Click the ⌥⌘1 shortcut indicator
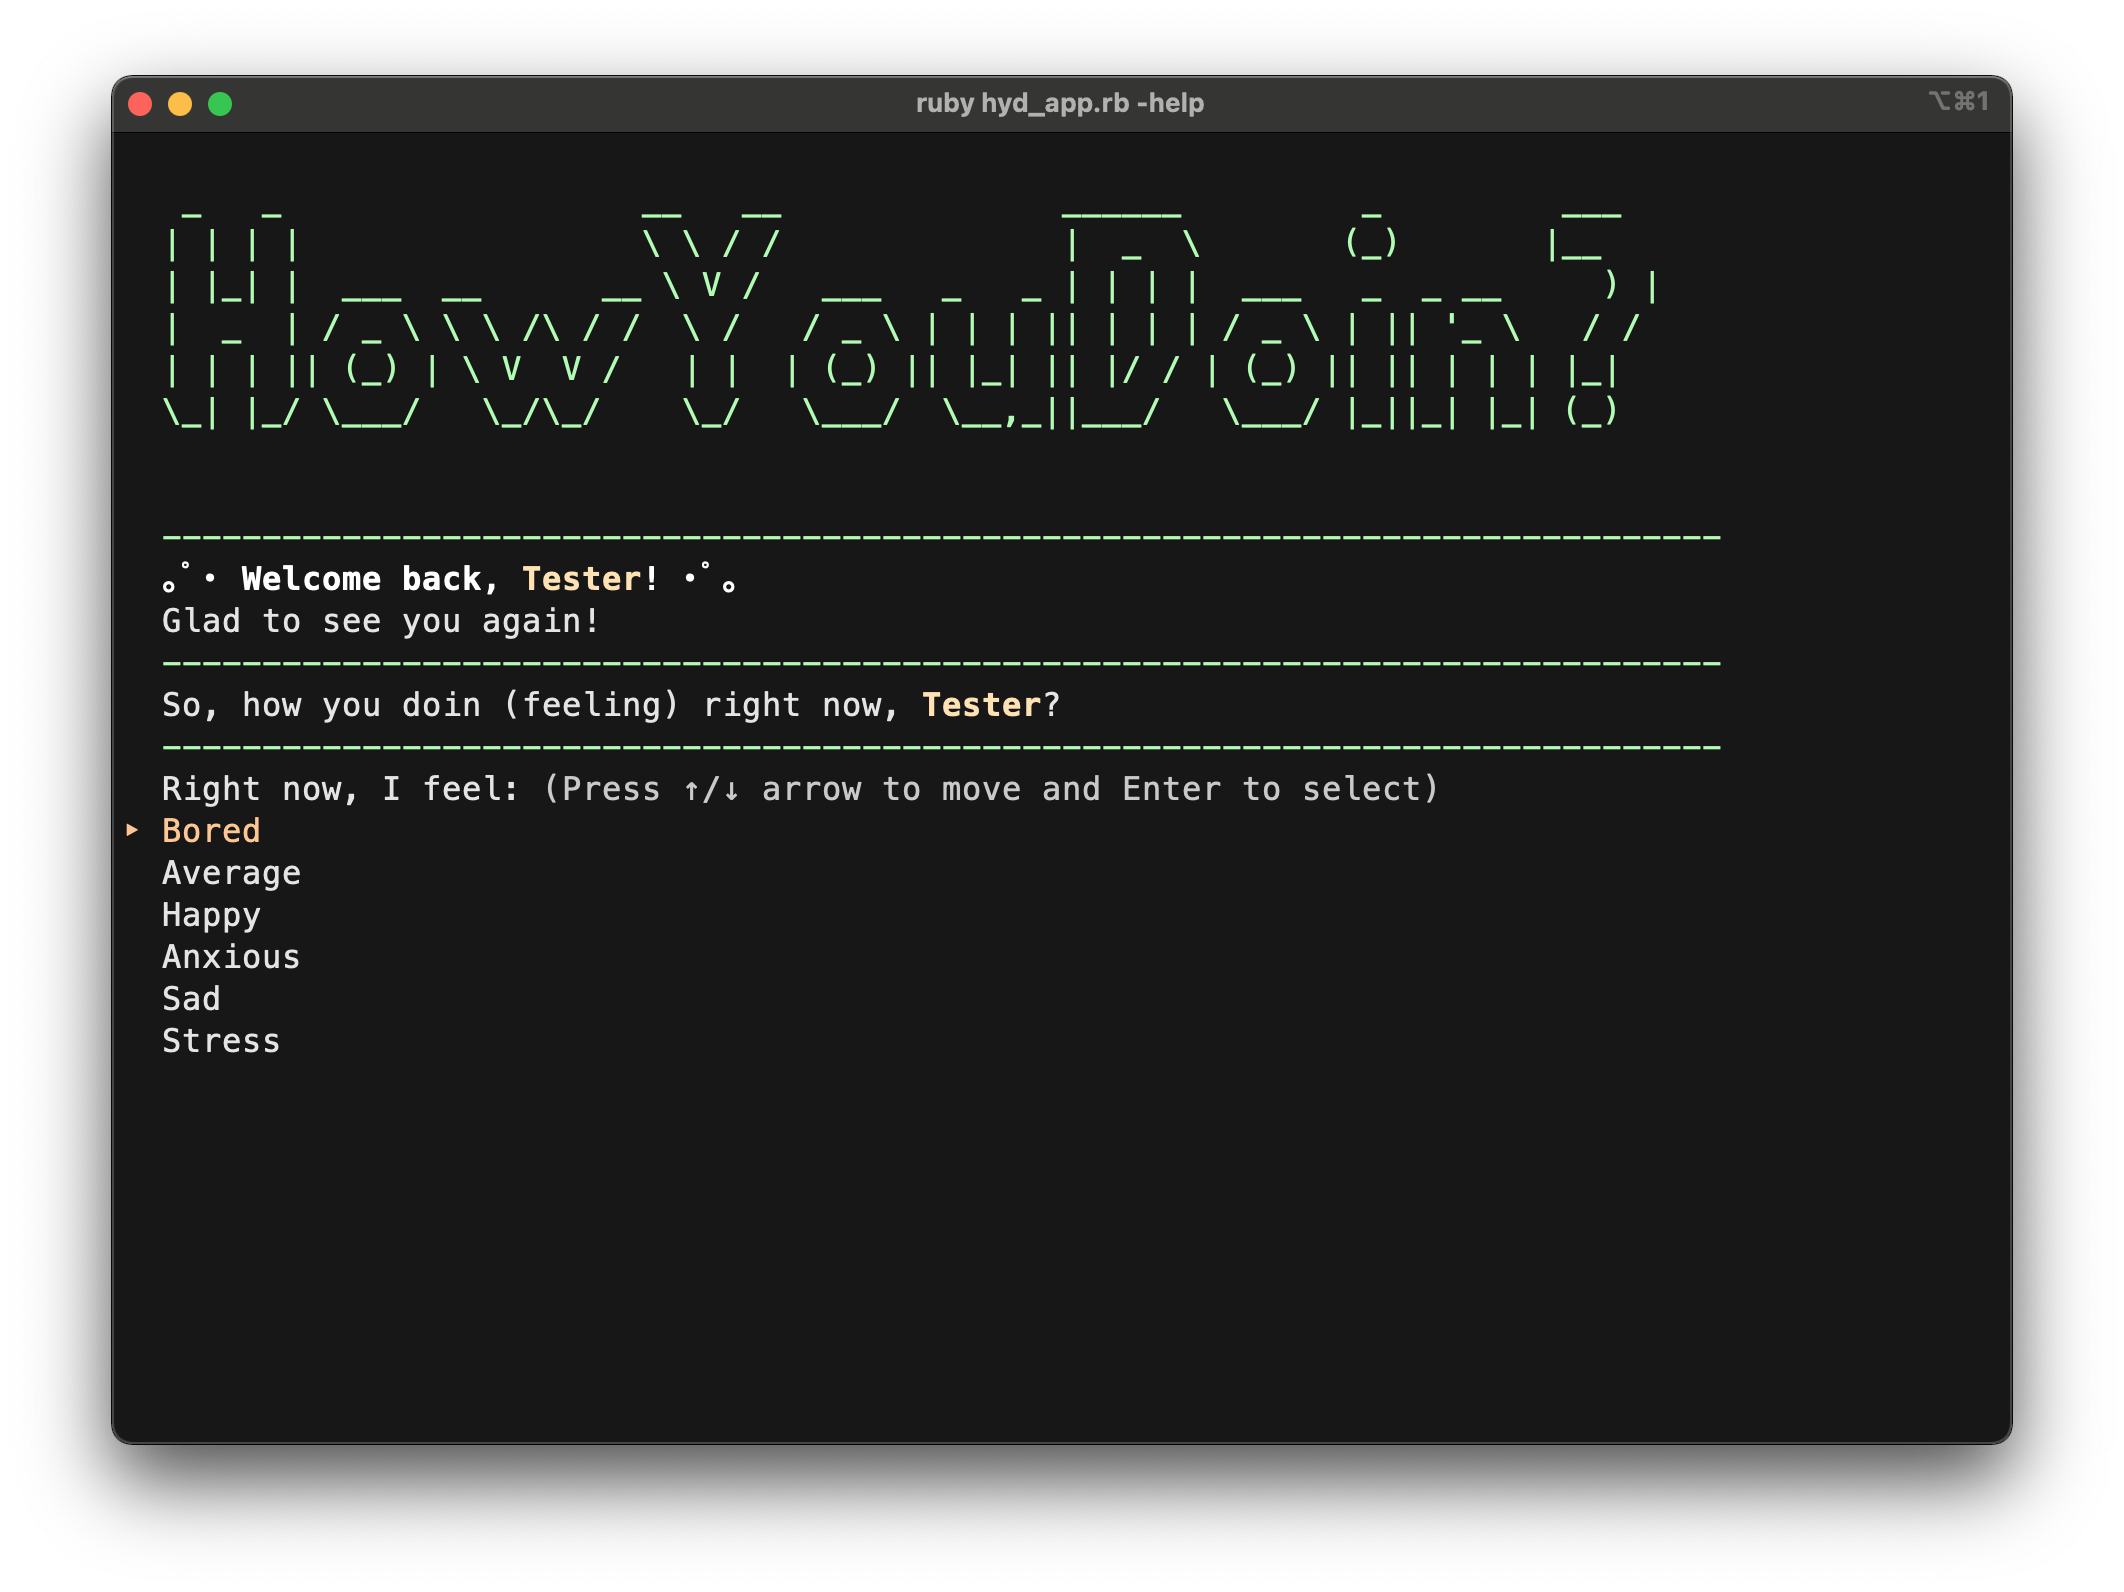This screenshot has height=1592, width=2124. 1958,102
